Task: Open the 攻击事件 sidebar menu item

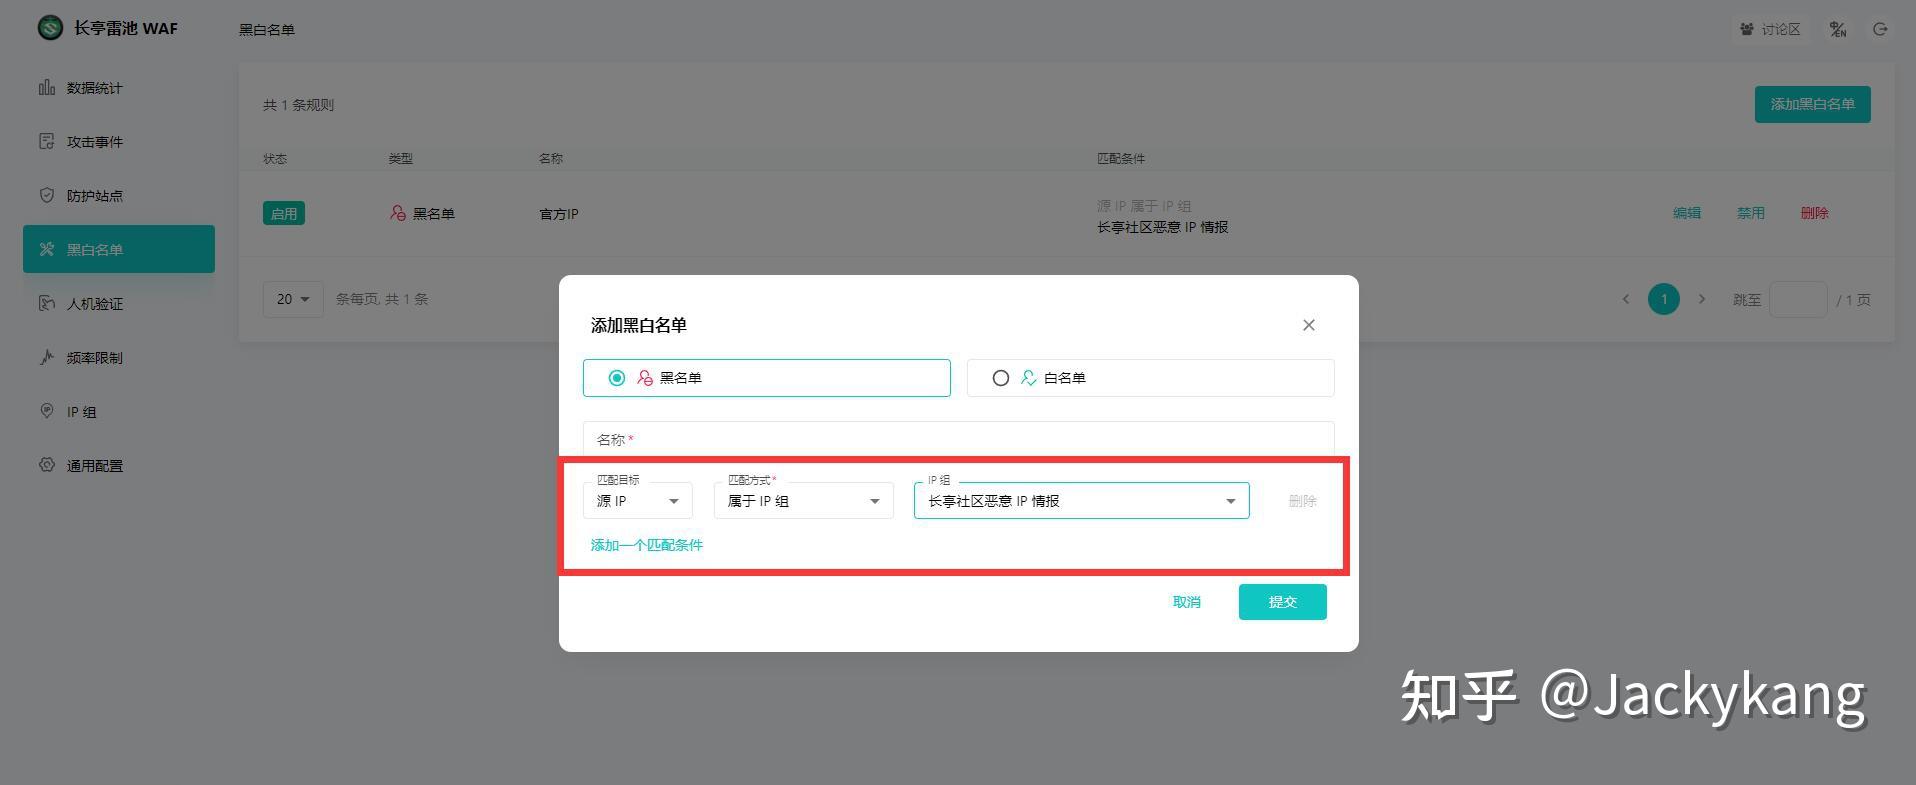Action: 119,142
